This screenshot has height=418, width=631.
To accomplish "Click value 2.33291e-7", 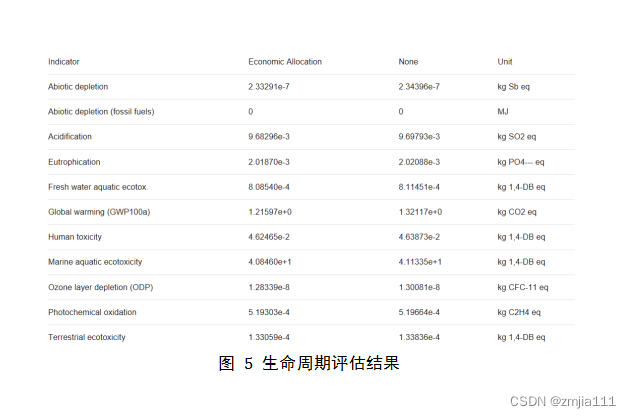I will 269,86.
